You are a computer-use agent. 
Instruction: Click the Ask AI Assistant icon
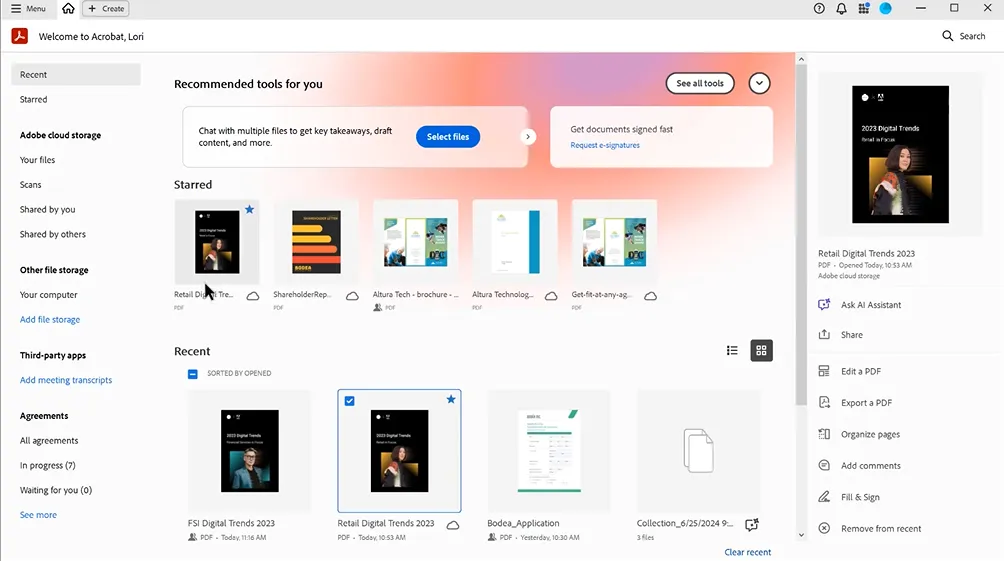click(824, 305)
